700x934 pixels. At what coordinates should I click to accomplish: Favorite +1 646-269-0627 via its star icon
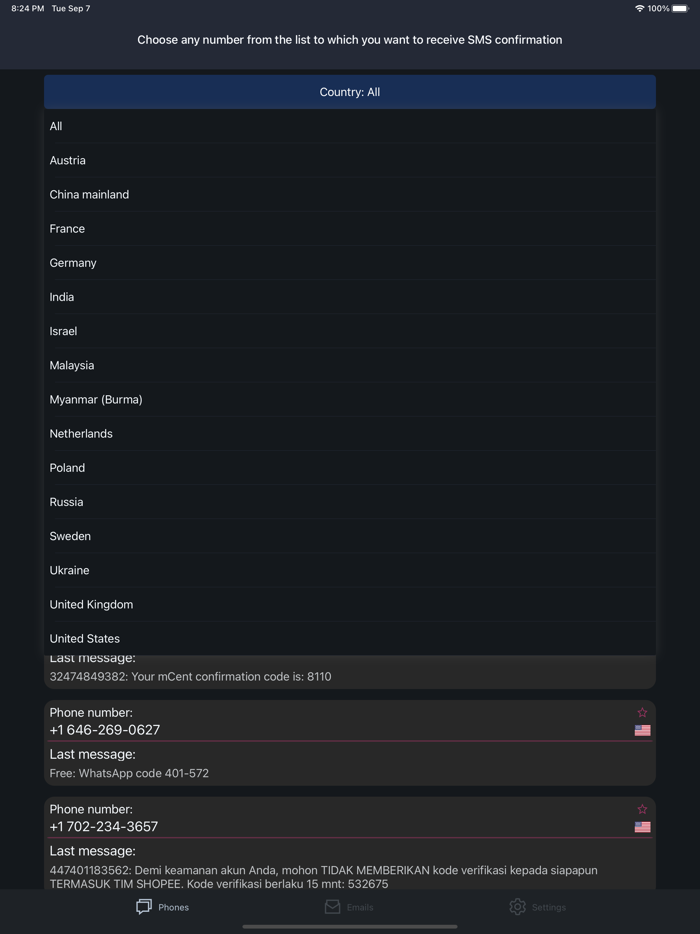pyautogui.click(x=642, y=712)
